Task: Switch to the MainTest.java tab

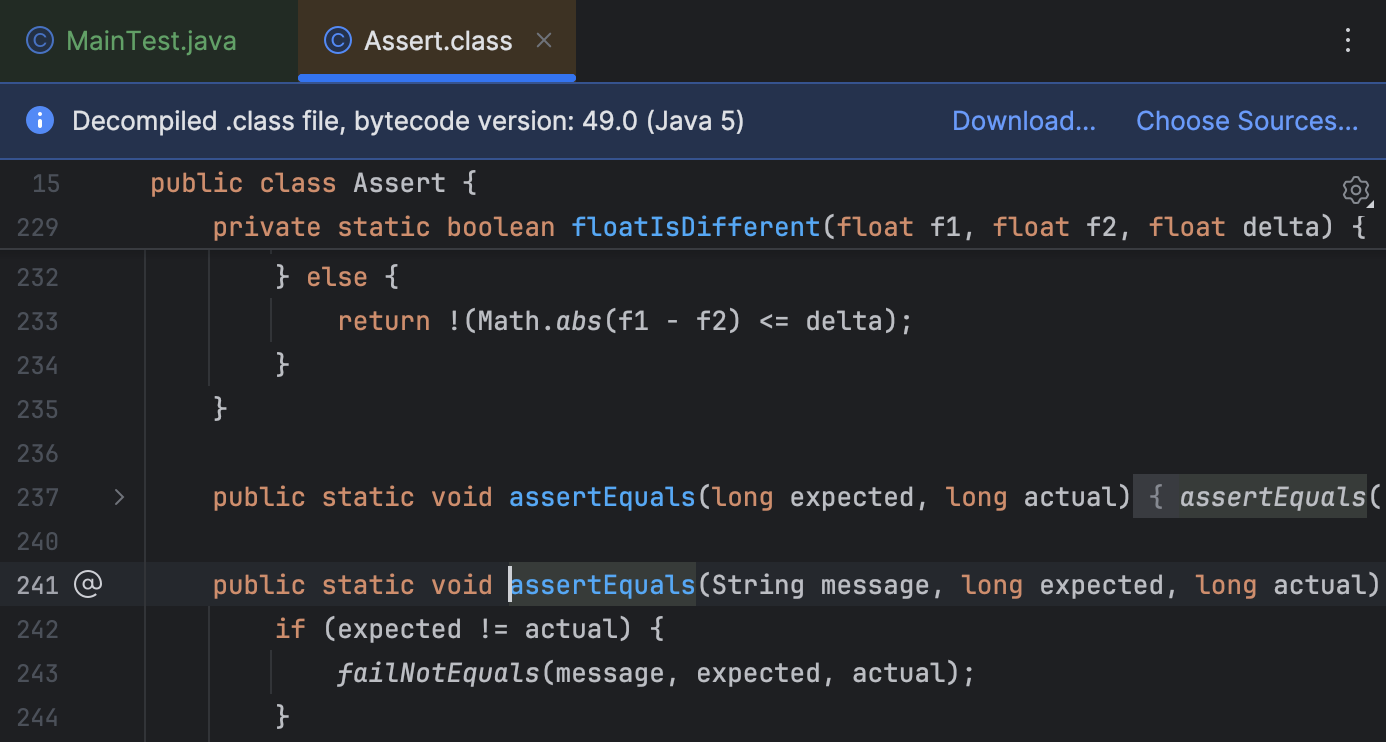Action: [151, 40]
